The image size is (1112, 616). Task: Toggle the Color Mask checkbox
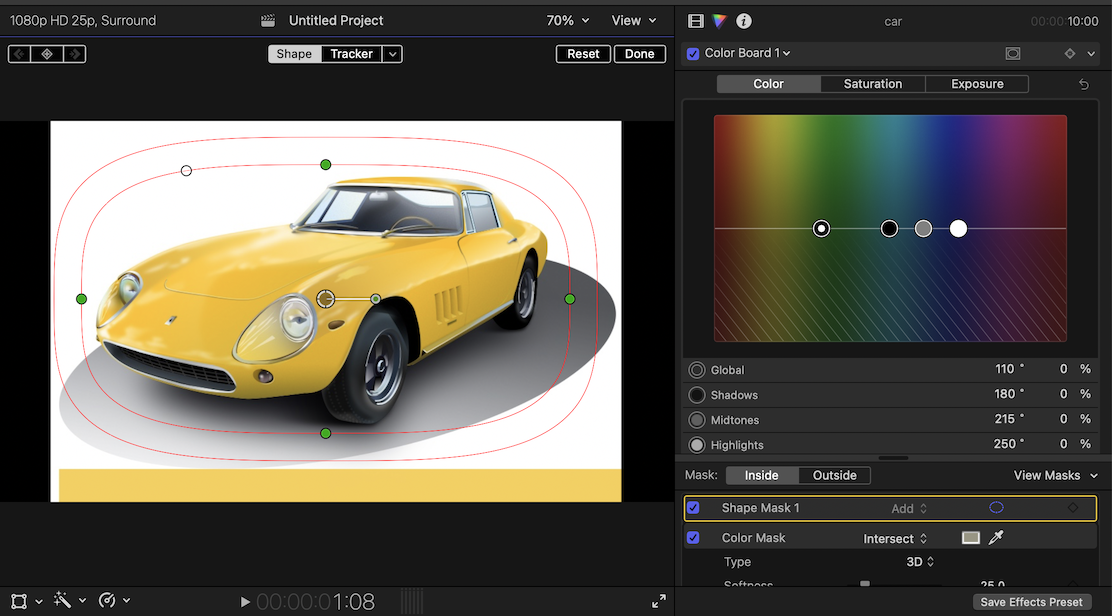point(693,538)
